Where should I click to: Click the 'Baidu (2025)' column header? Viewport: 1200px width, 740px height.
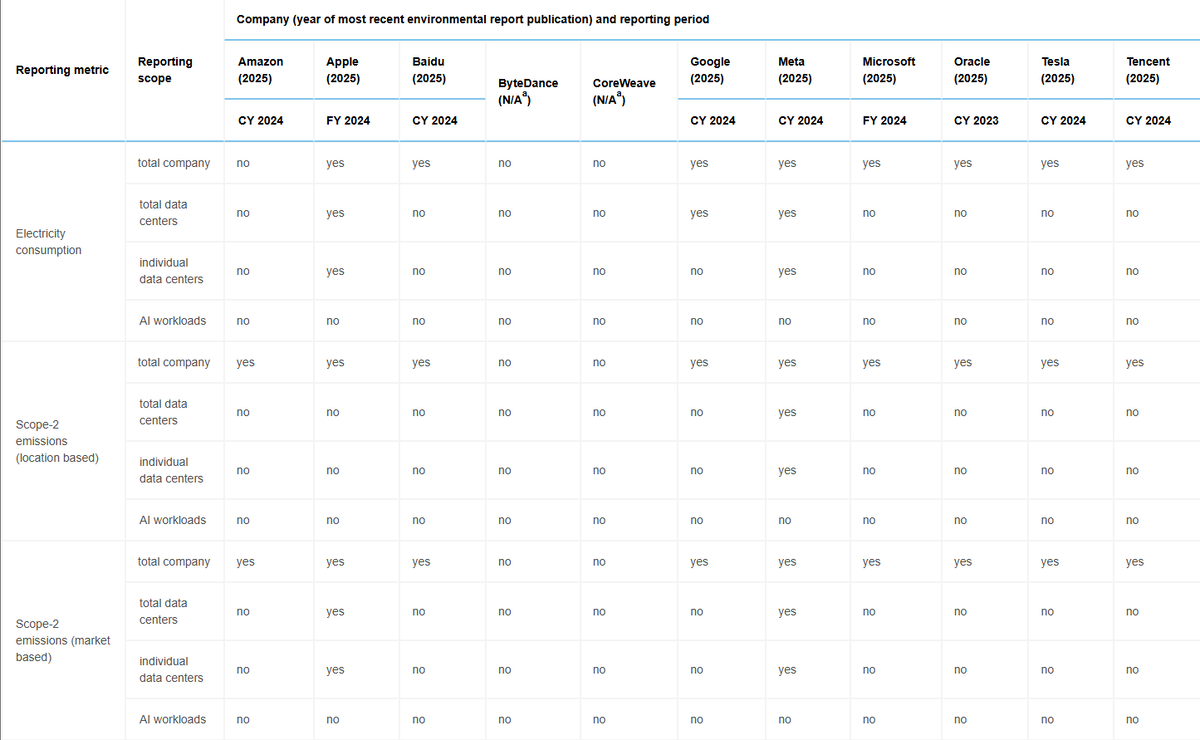(429, 70)
